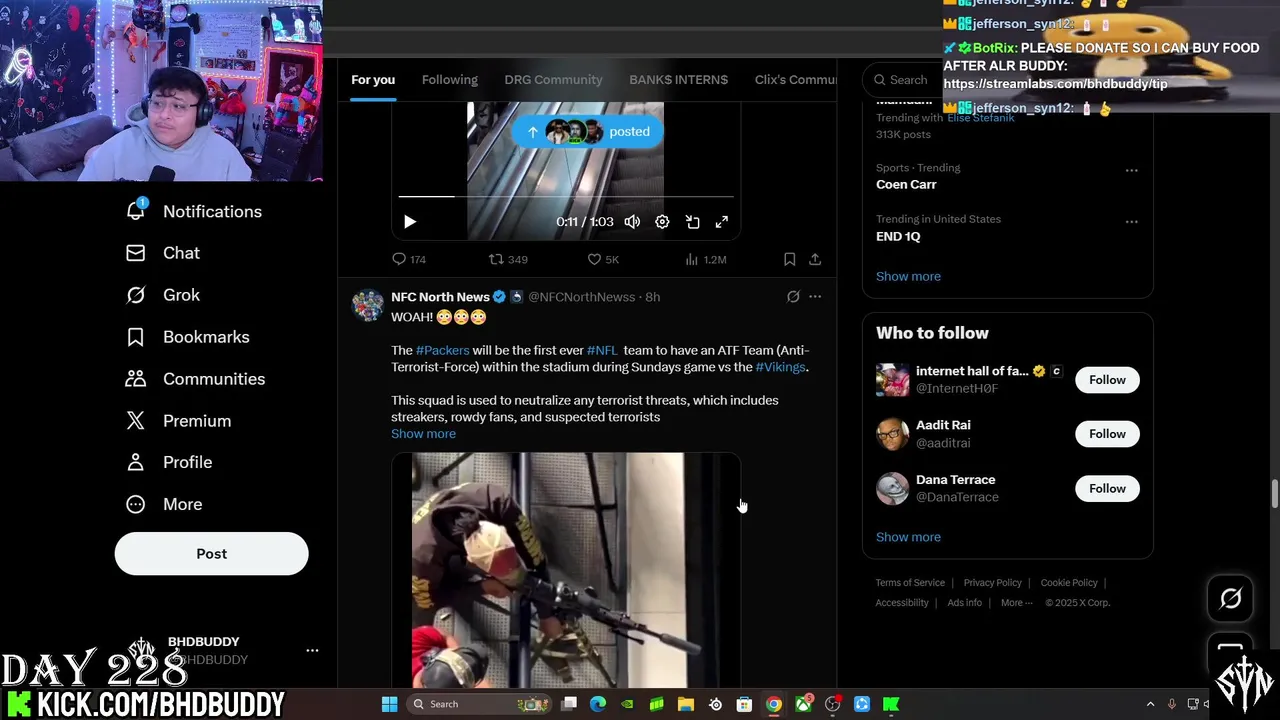Follow Aadit Rai
This screenshot has height=720, width=1280.
coord(1107,434)
